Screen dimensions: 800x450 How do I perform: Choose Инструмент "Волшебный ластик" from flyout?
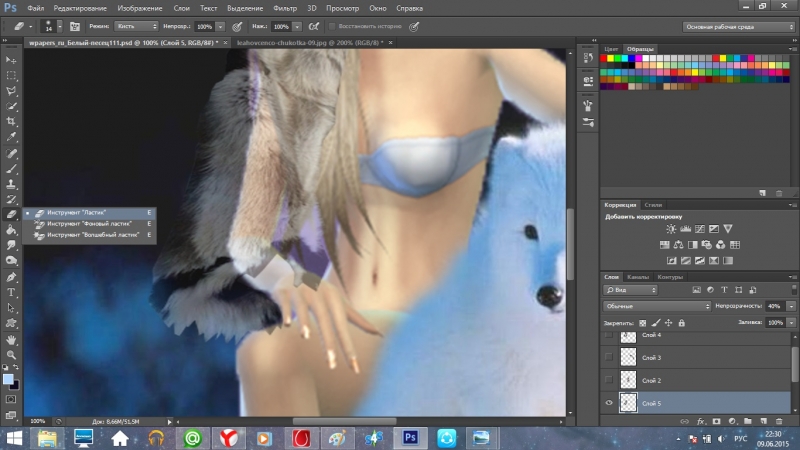89,235
